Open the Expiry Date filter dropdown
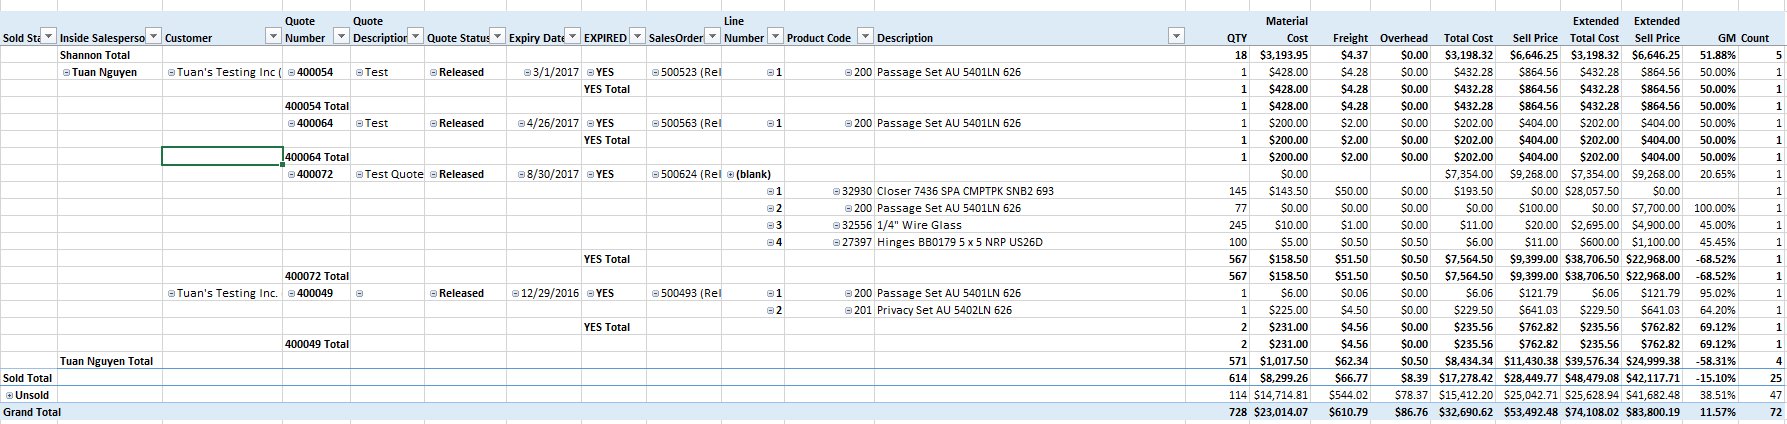Image resolution: width=1787 pixels, height=424 pixels. pyautogui.click(x=572, y=37)
